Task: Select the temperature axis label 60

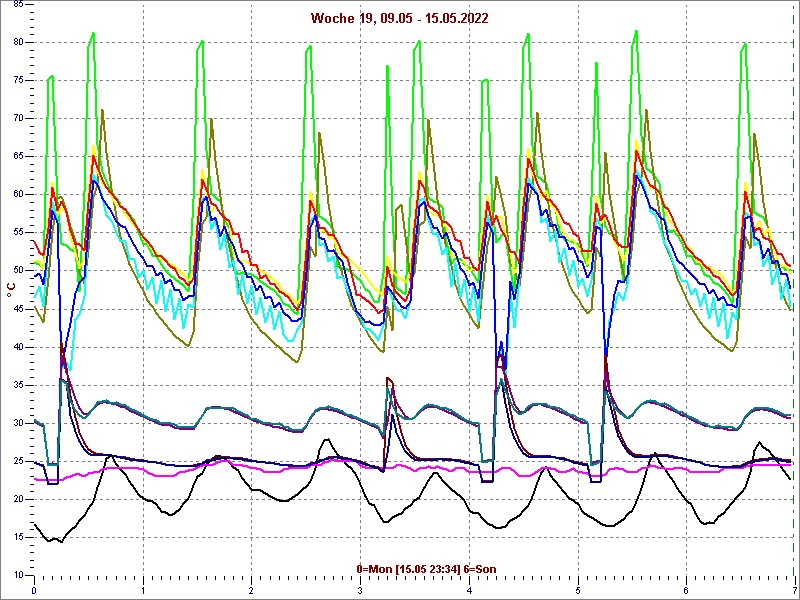Action: [18, 194]
